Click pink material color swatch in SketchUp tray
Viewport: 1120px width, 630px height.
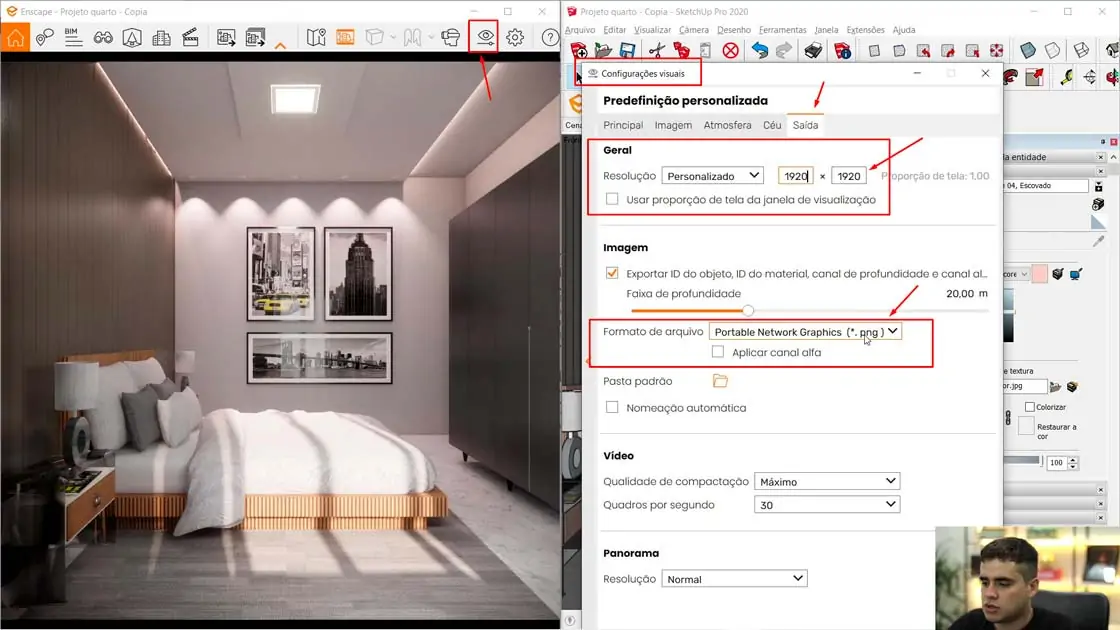tap(1040, 274)
